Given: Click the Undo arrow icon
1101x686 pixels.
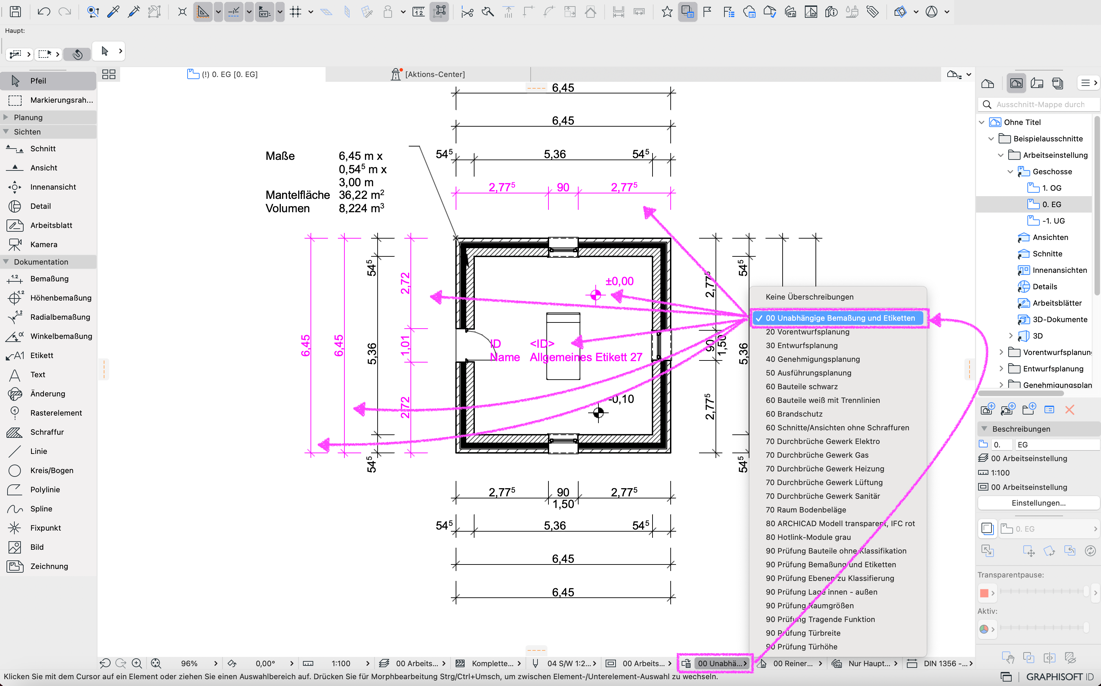Looking at the screenshot, I should 44,12.
